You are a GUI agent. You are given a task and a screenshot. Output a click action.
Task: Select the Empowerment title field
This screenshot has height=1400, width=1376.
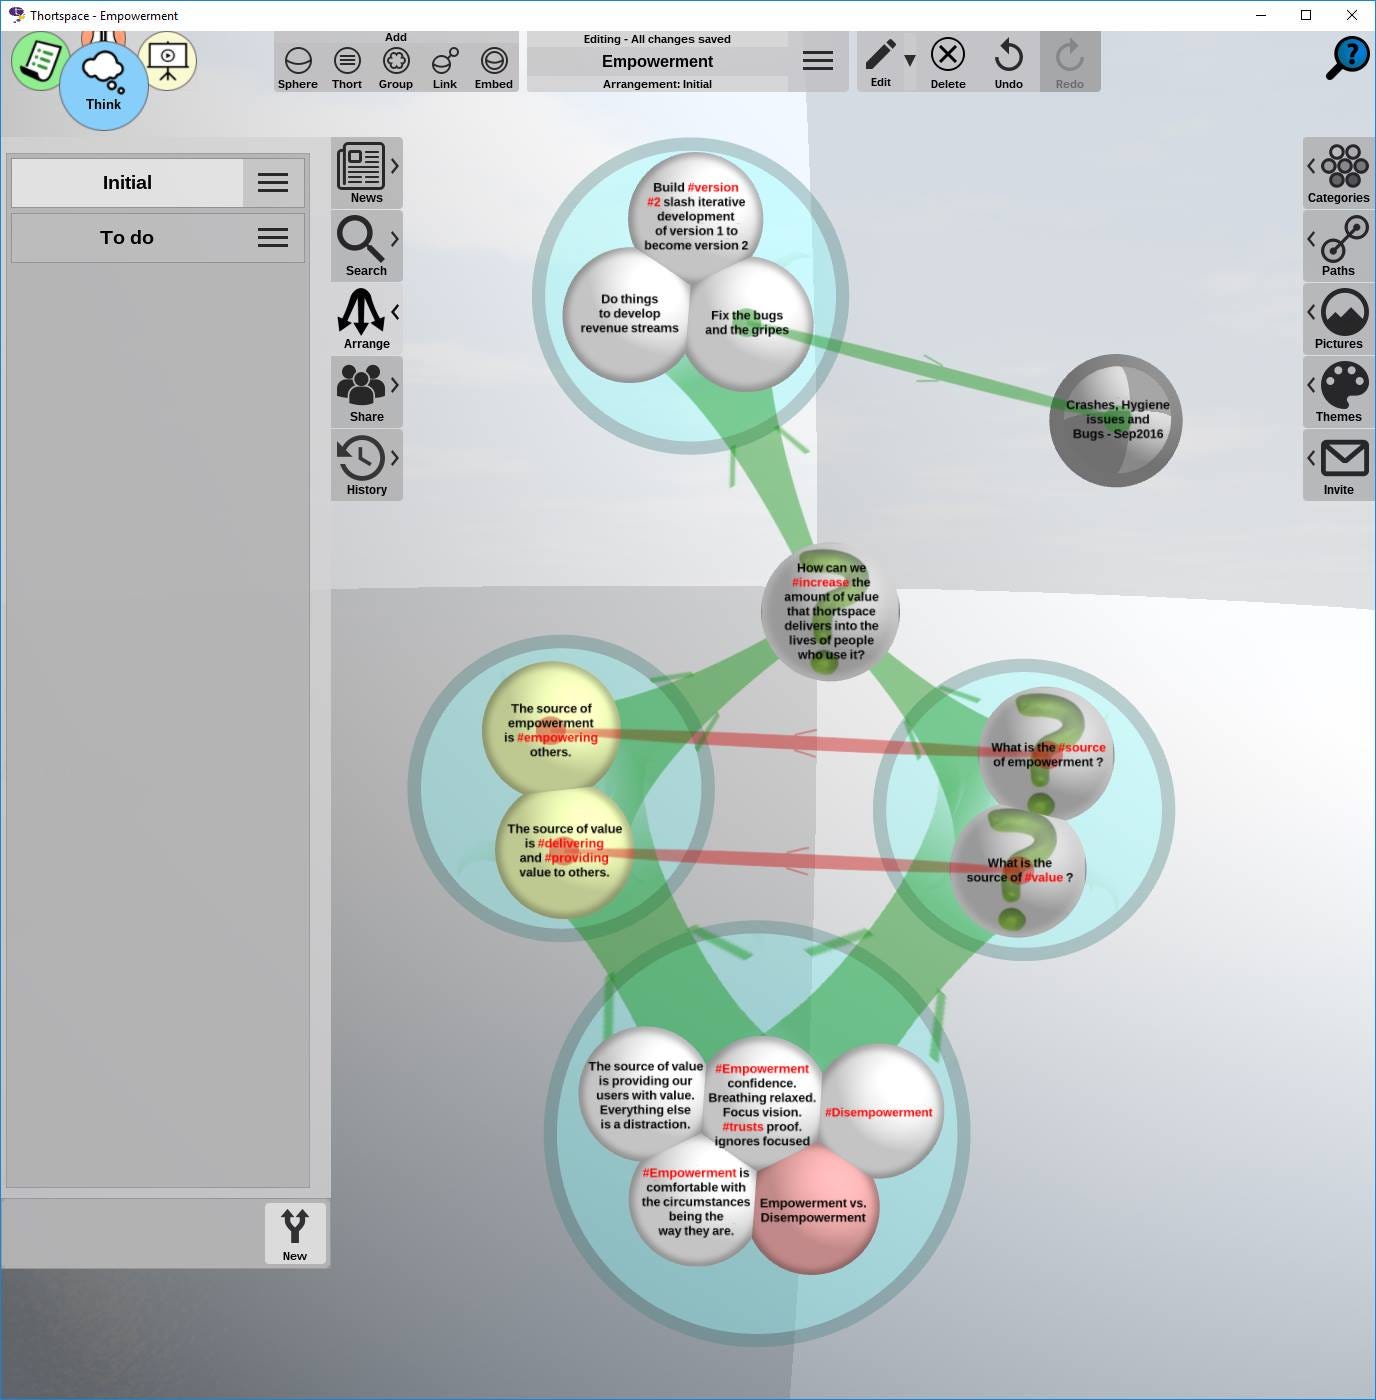tap(657, 61)
